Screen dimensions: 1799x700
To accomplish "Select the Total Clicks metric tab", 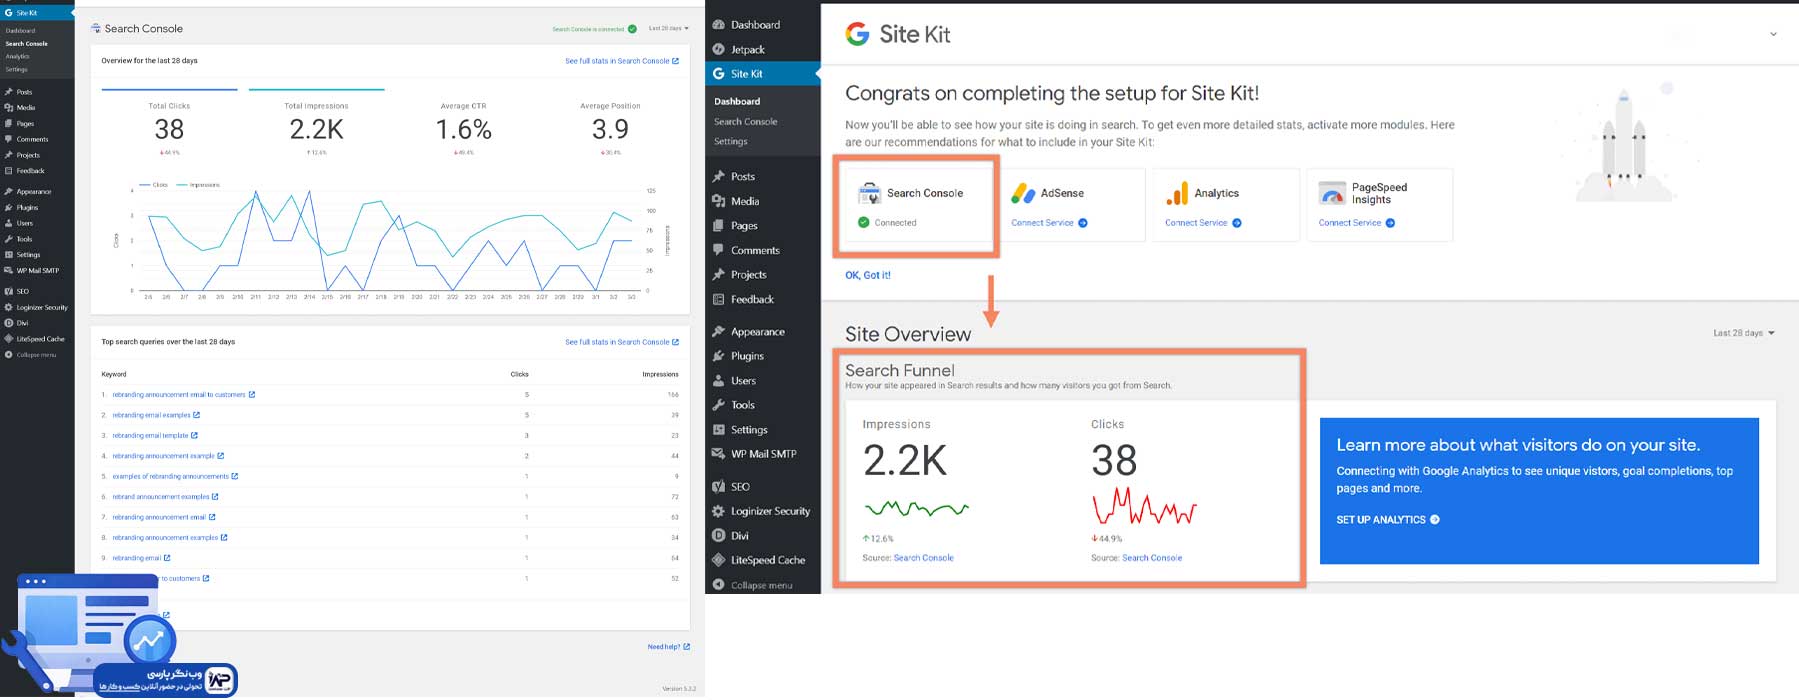I will coord(169,125).
